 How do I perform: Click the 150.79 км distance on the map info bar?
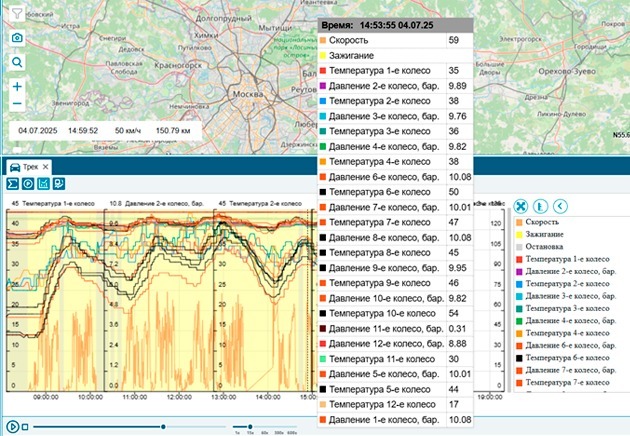[173, 131]
